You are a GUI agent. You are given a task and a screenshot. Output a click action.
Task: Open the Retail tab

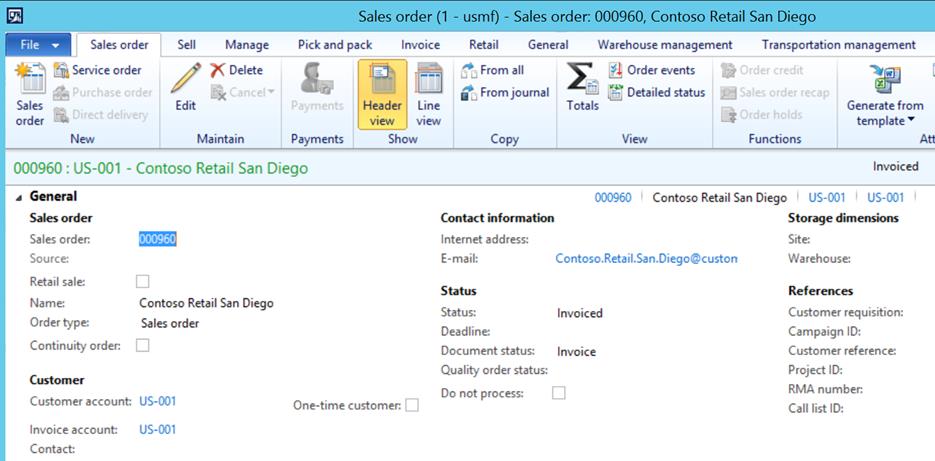click(x=484, y=45)
